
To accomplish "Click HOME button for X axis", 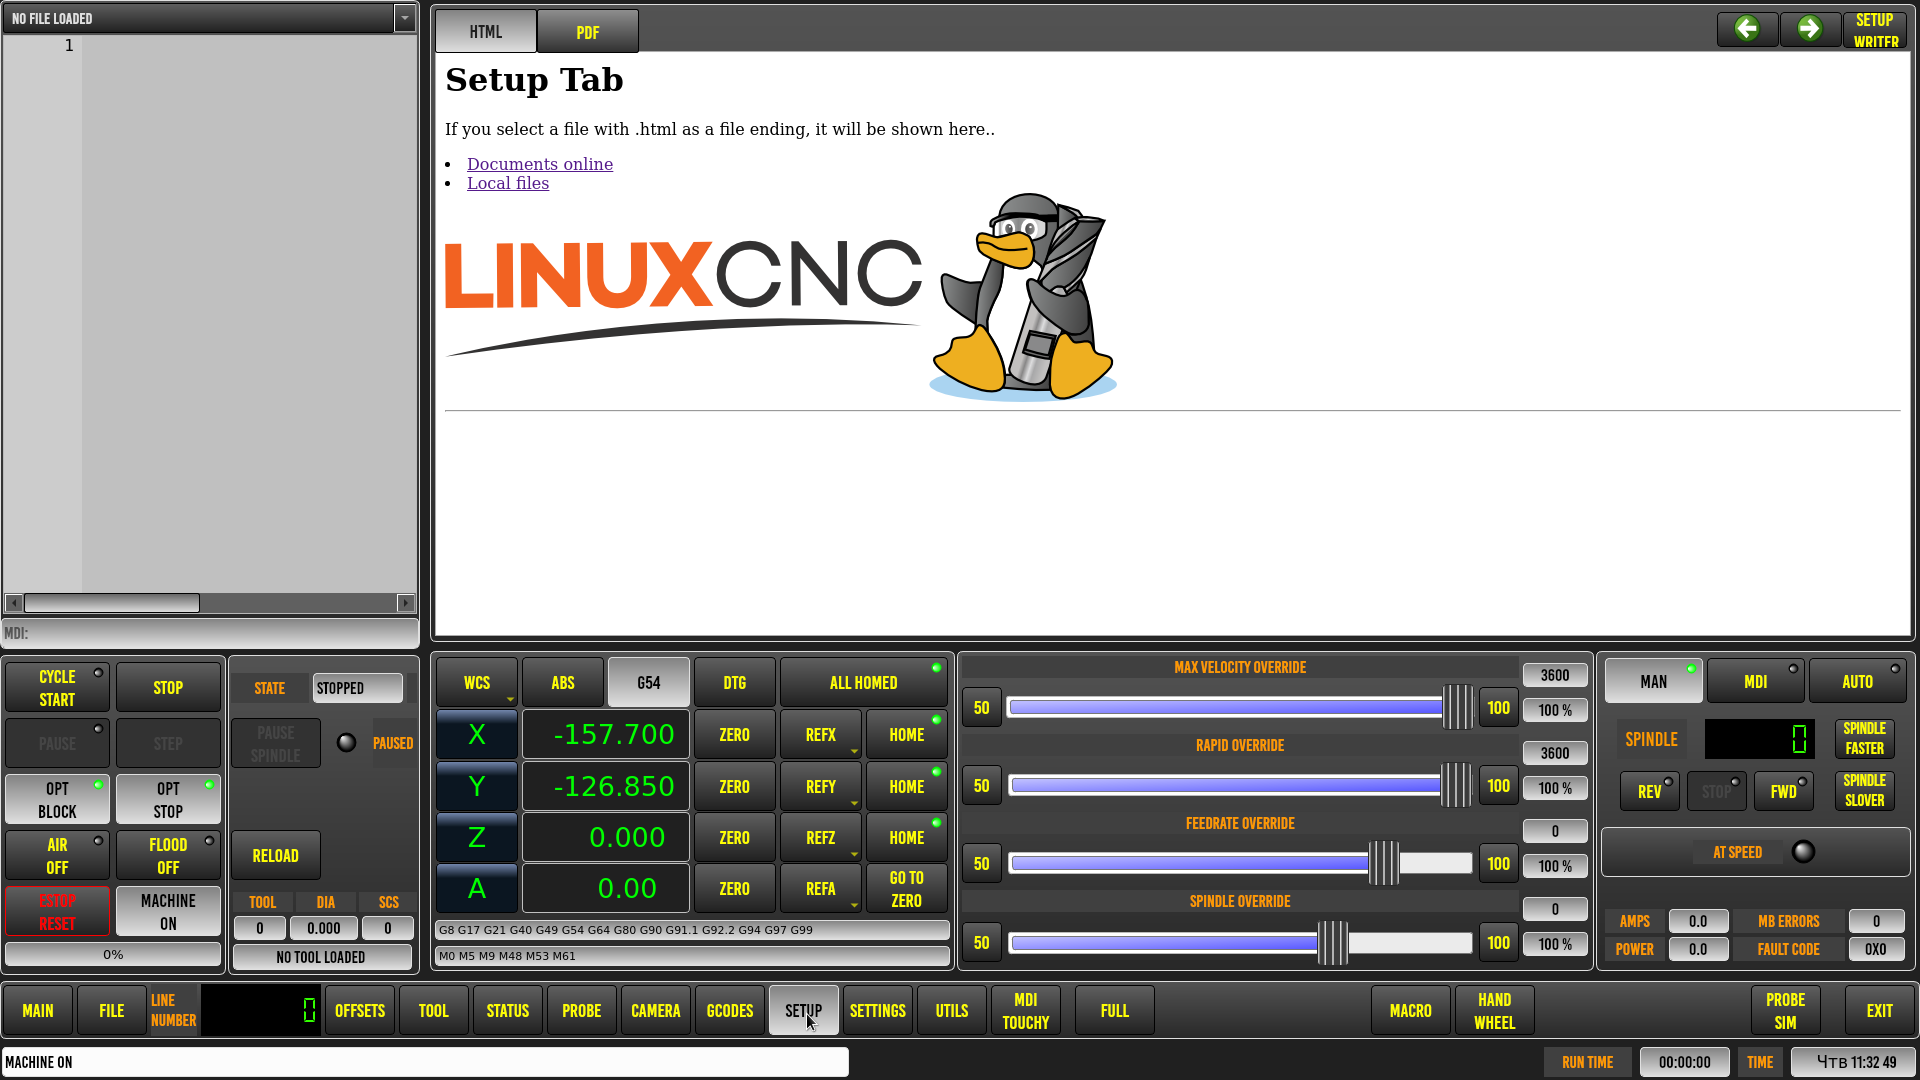I will coord(907,735).
